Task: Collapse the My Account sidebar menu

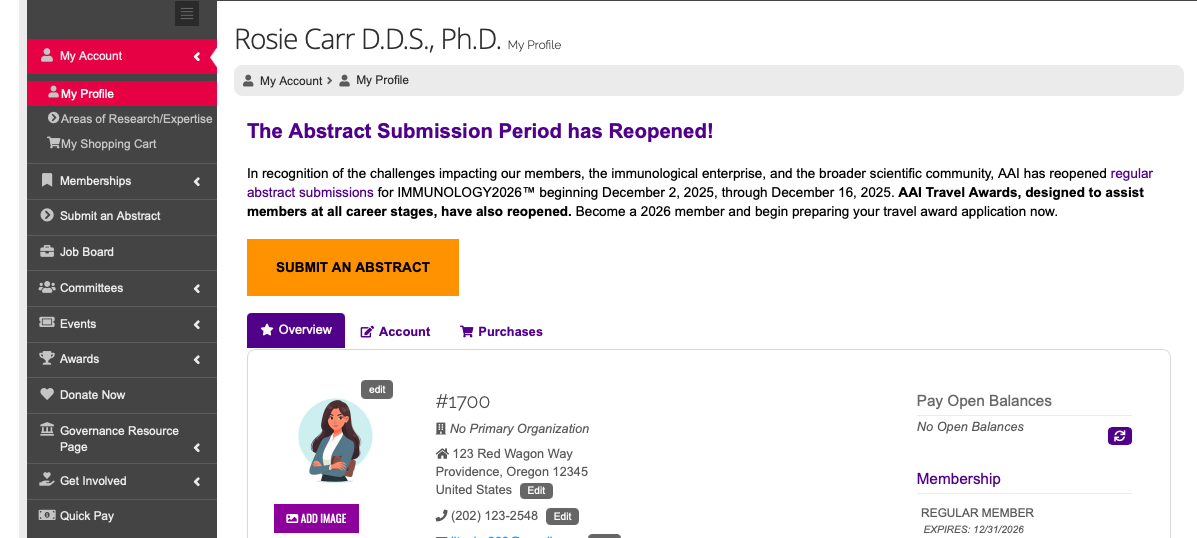Action: tap(197, 57)
